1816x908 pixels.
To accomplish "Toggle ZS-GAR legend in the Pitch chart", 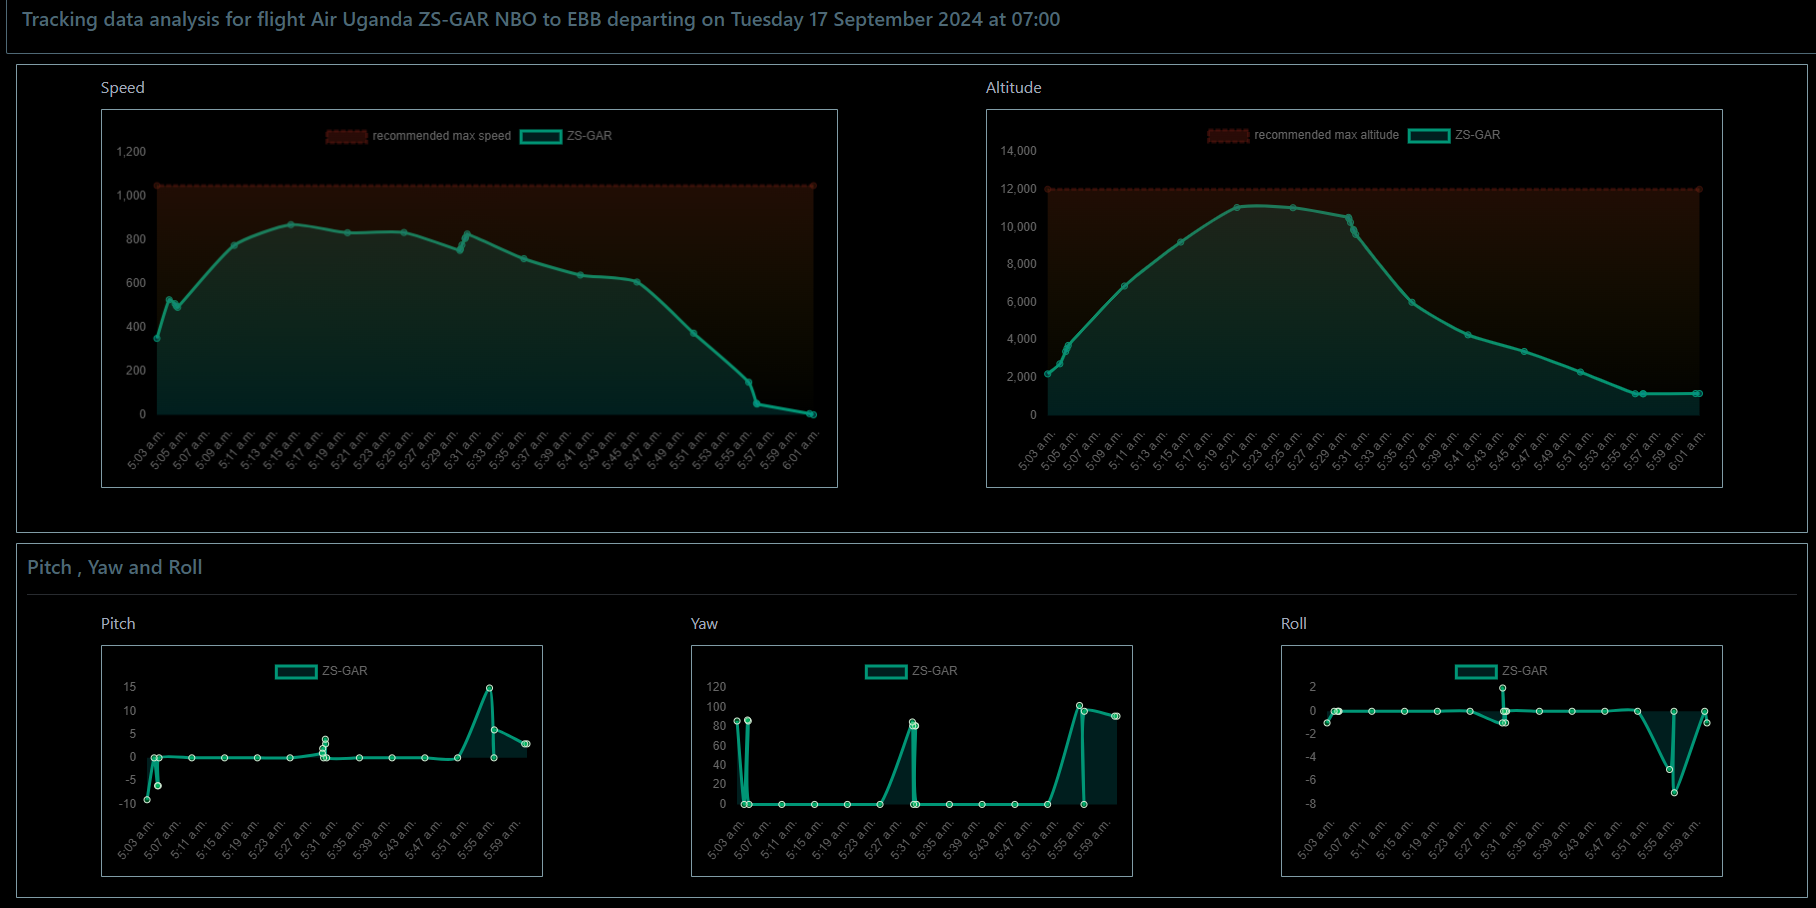I will coord(296,671).
